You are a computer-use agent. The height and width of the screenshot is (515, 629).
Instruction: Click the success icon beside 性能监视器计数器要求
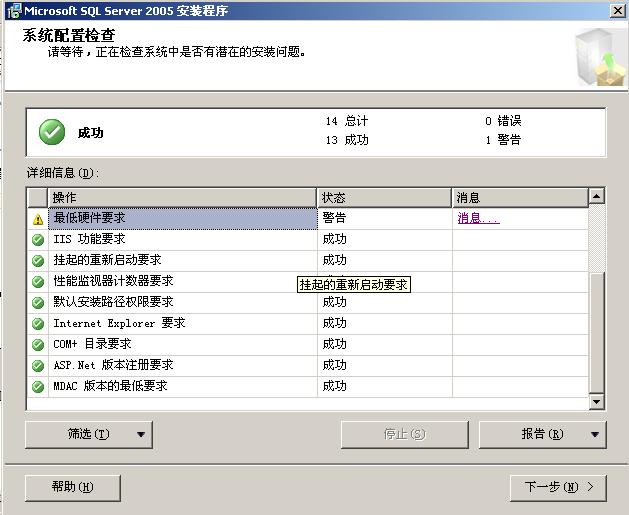pyautogui.click(x=38, y=282)
